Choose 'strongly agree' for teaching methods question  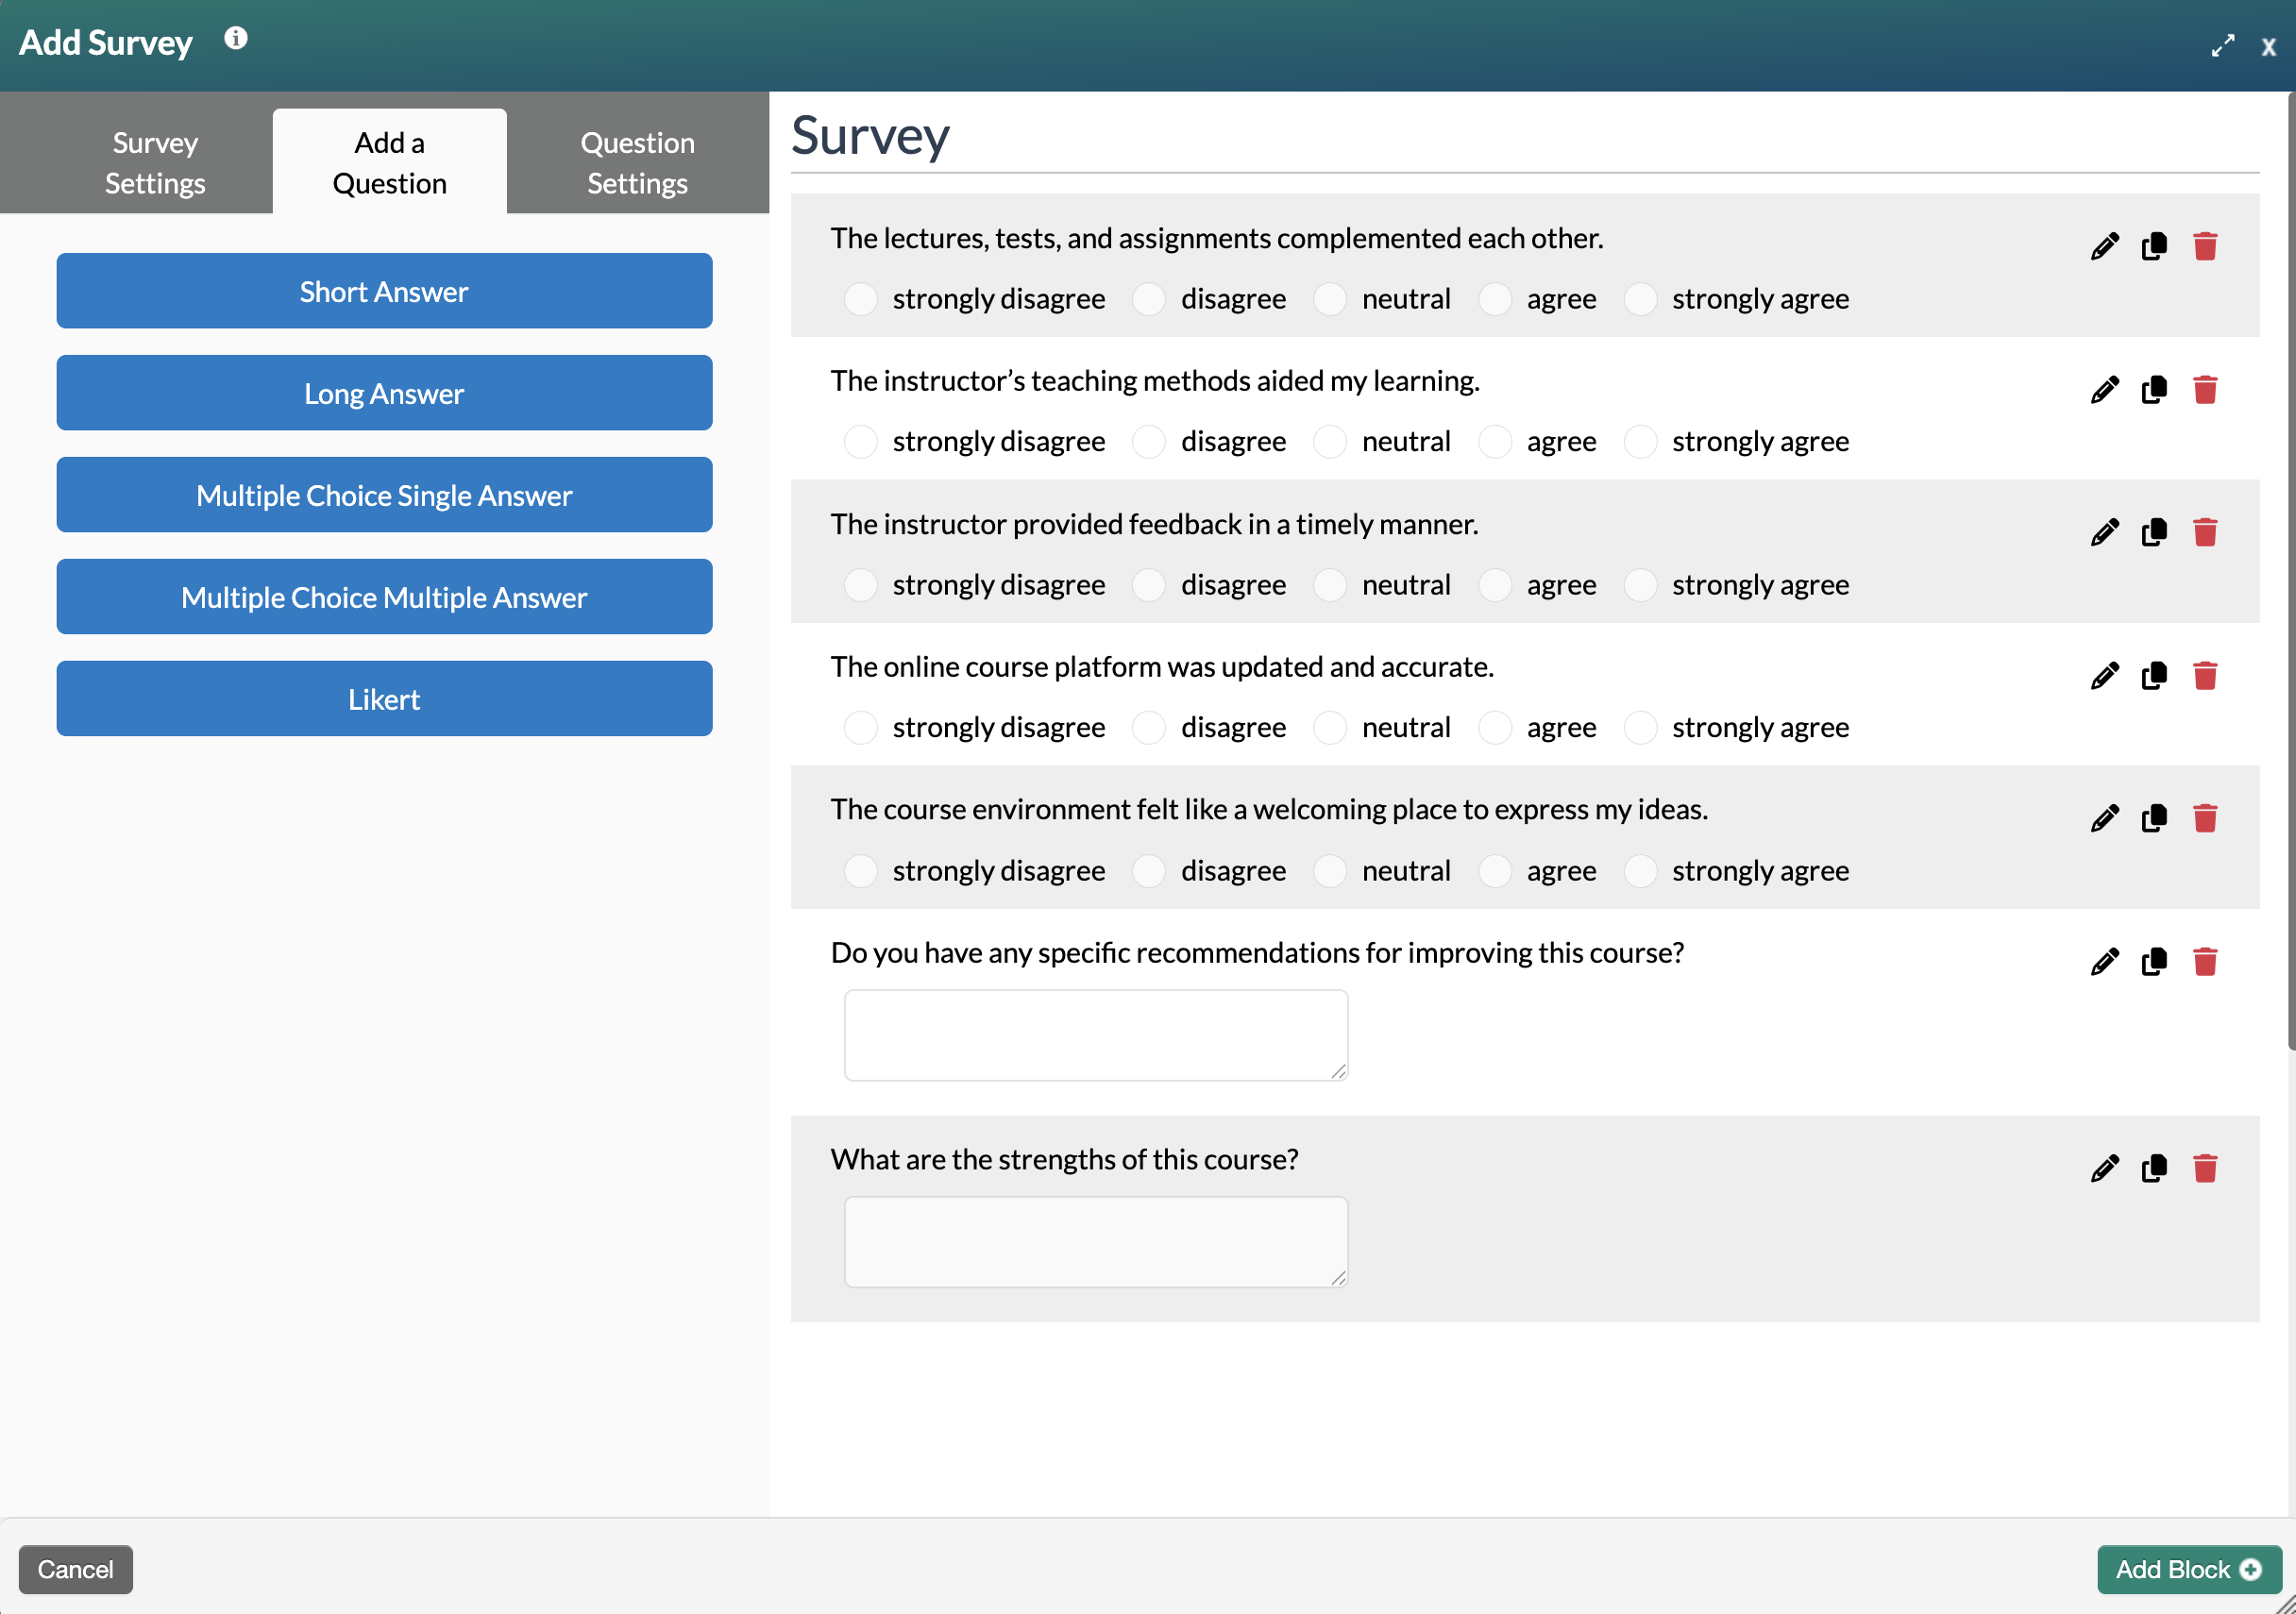1640,441
